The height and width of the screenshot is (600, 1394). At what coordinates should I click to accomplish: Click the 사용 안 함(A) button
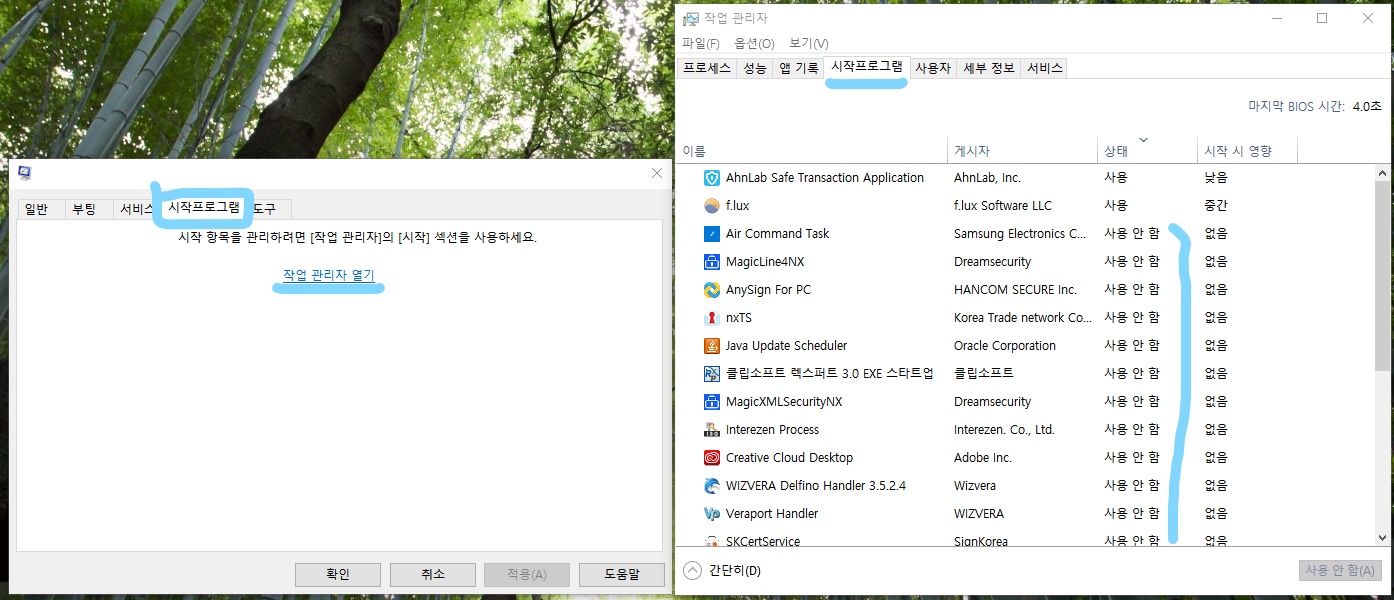click(1340, 570)
